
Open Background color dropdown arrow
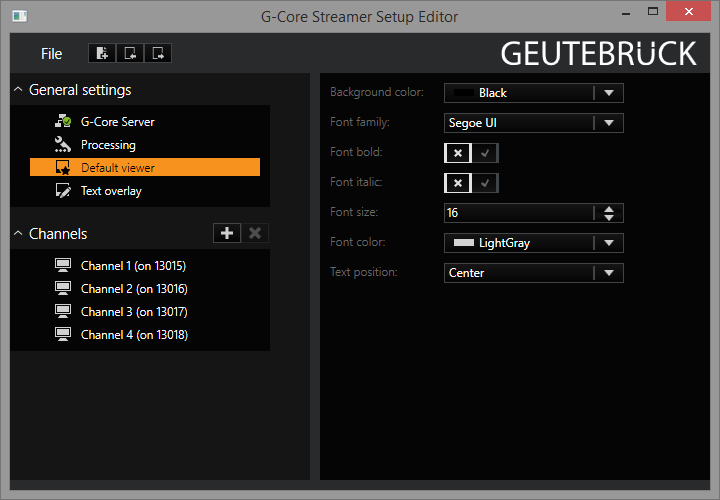(609, 93)
